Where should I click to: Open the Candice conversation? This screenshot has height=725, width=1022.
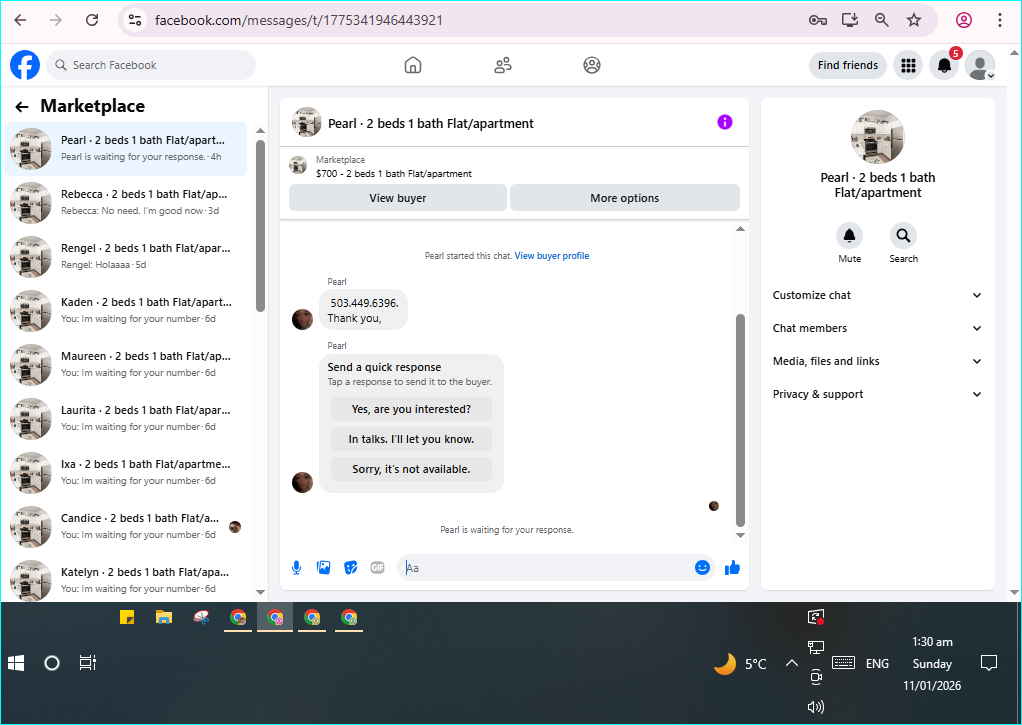(x=126, y=527)
